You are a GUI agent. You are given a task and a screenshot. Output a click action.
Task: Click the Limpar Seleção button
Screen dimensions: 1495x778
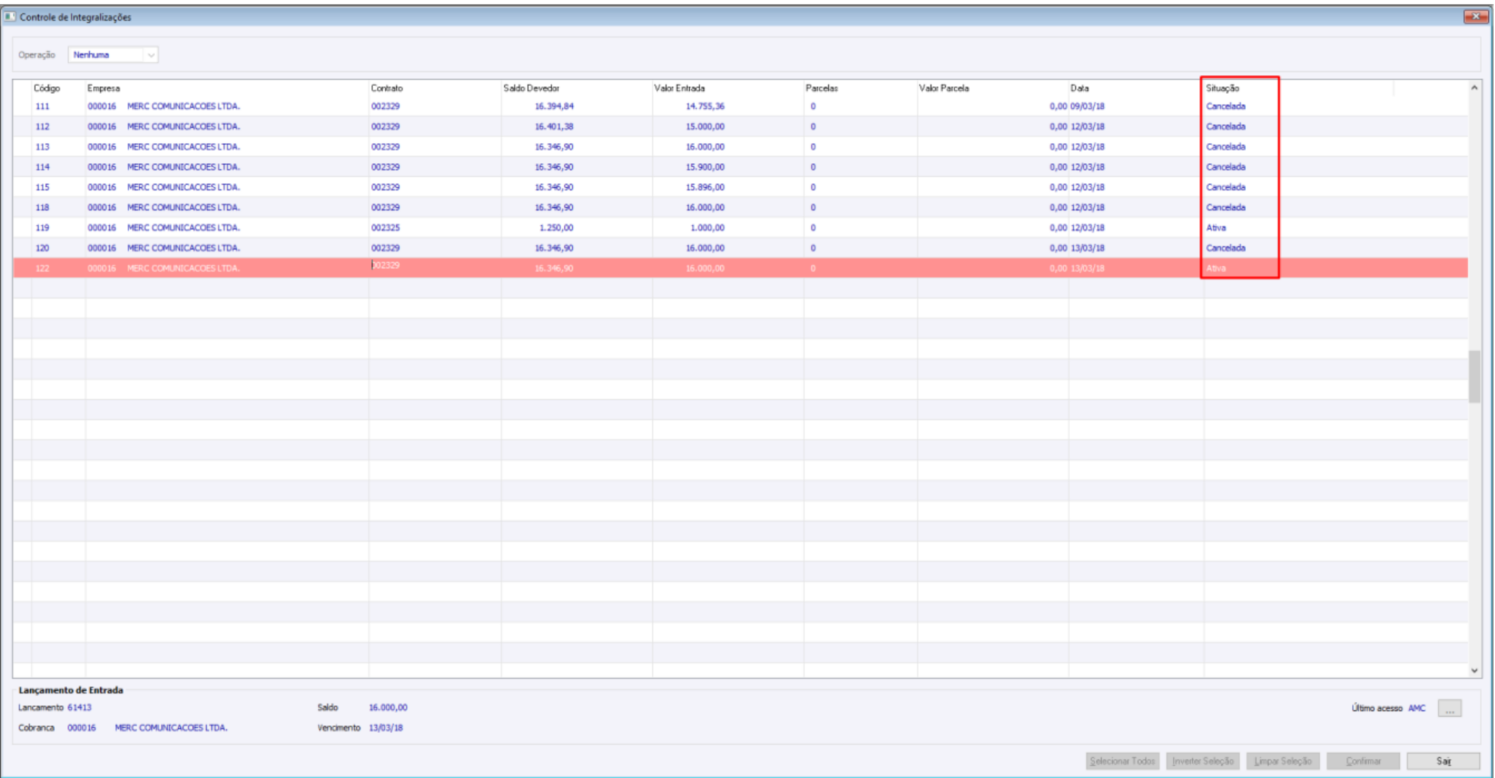(1283, 762)
